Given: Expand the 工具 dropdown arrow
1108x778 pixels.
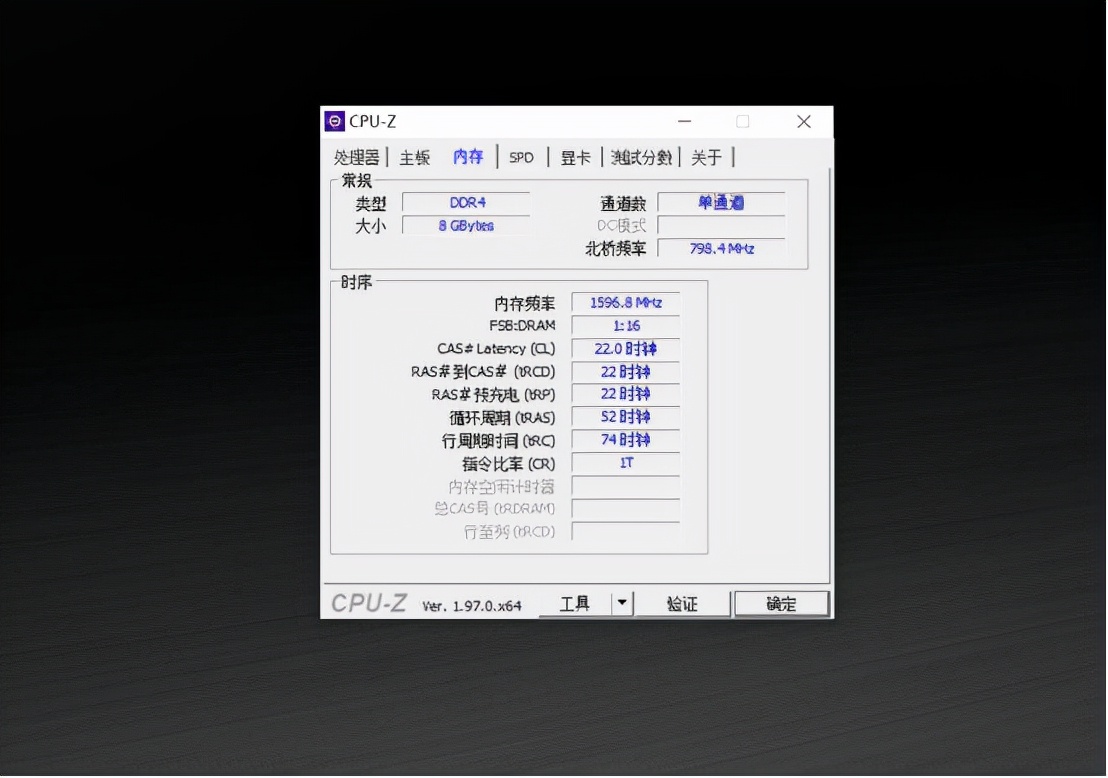Looking at the screenshot, I should pyautogui.click(x=621, y=603).
